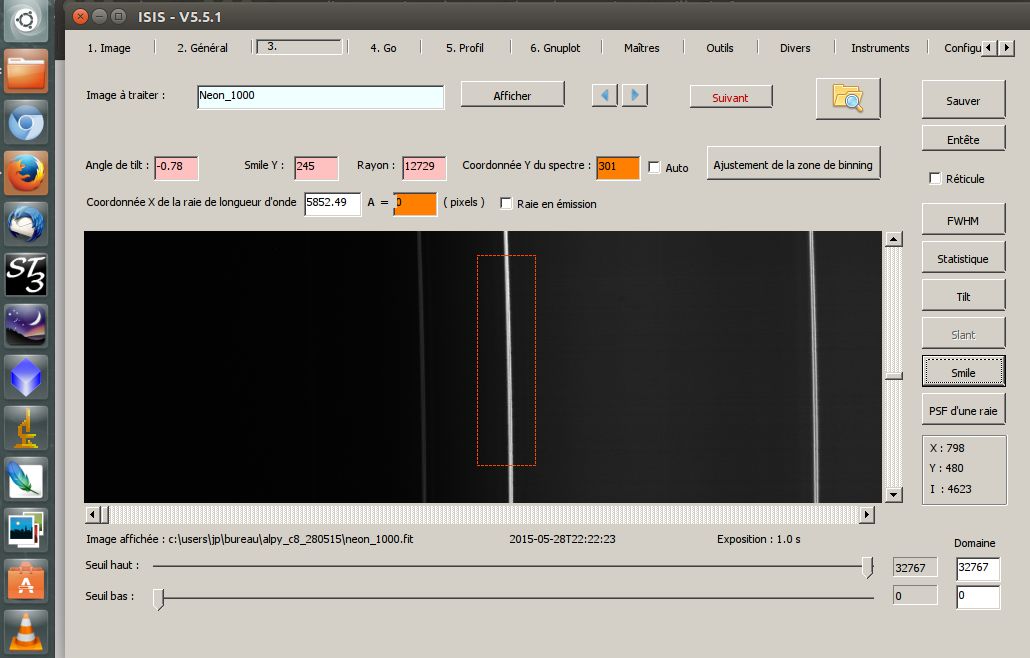1030x658 pixels.
Task: Click the folder search browse icon
Action: click(x=848, y=99)
